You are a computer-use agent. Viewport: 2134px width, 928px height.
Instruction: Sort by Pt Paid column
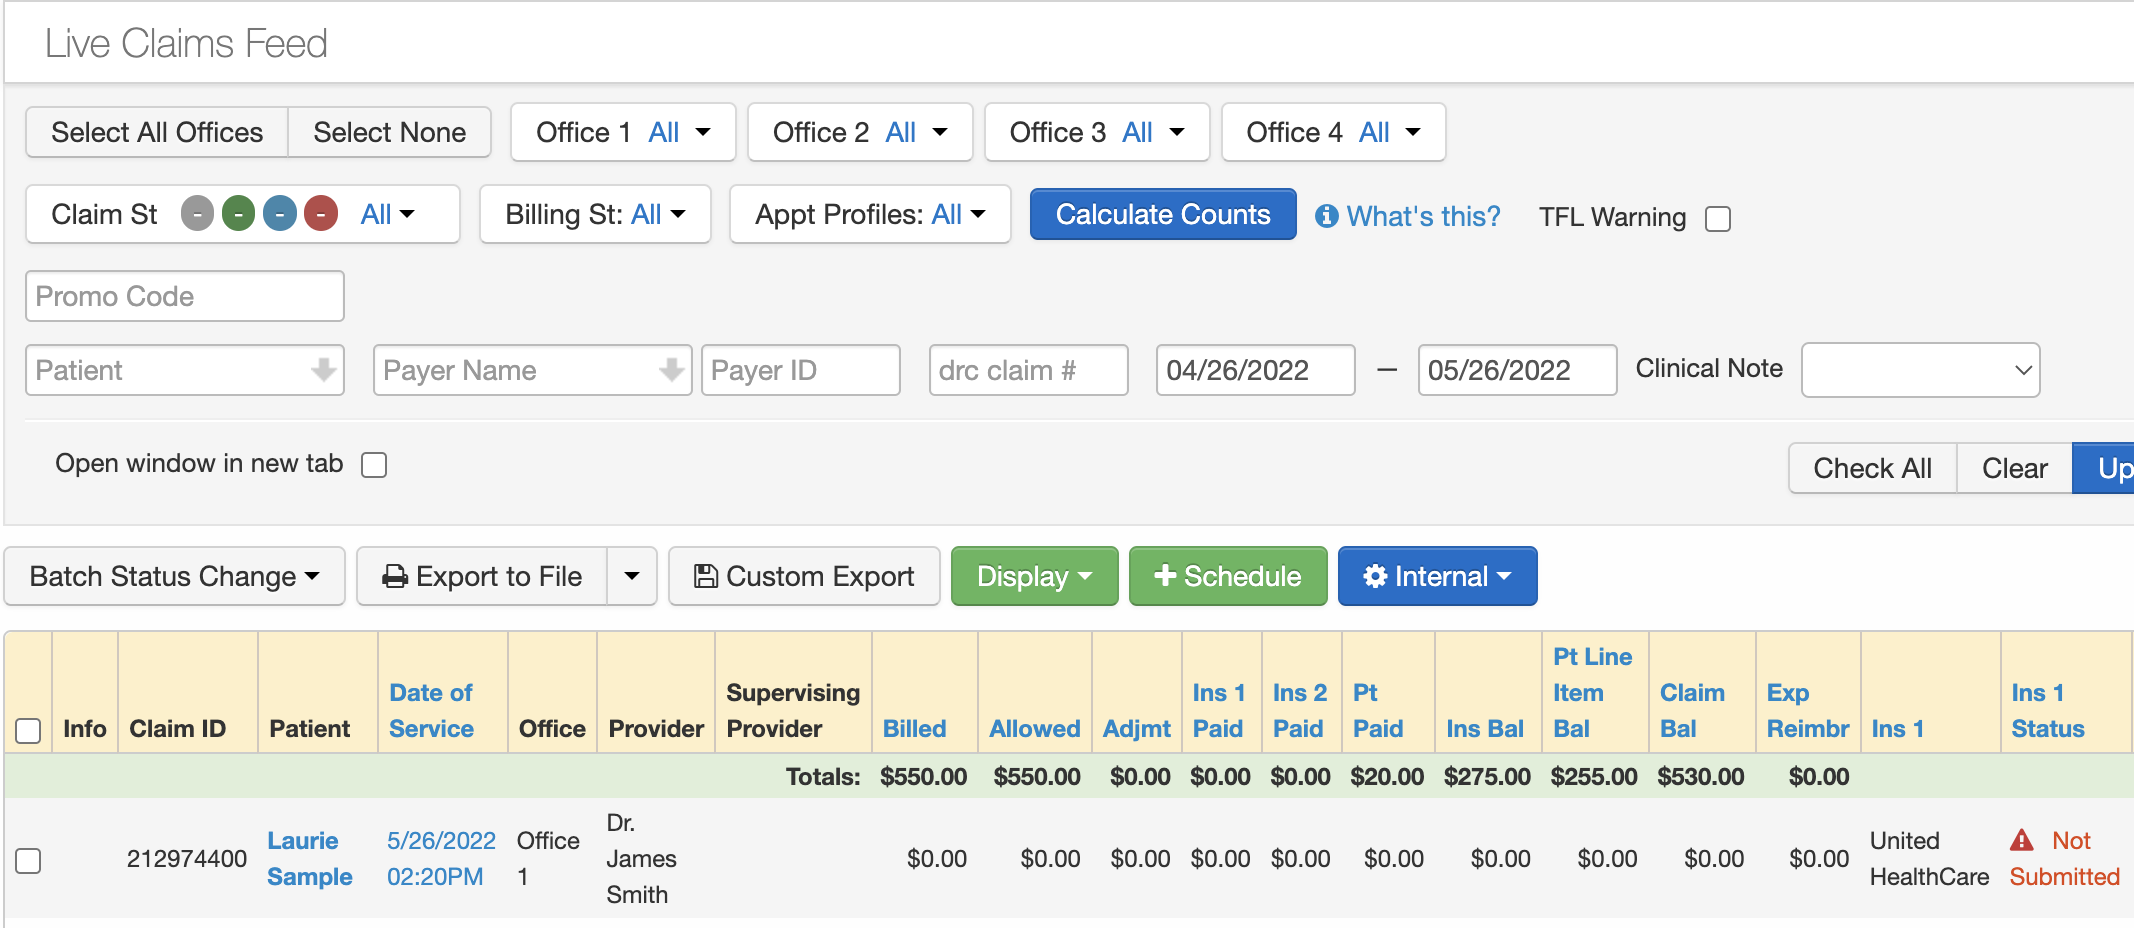pyautogui.click(x=1377, y=711)
